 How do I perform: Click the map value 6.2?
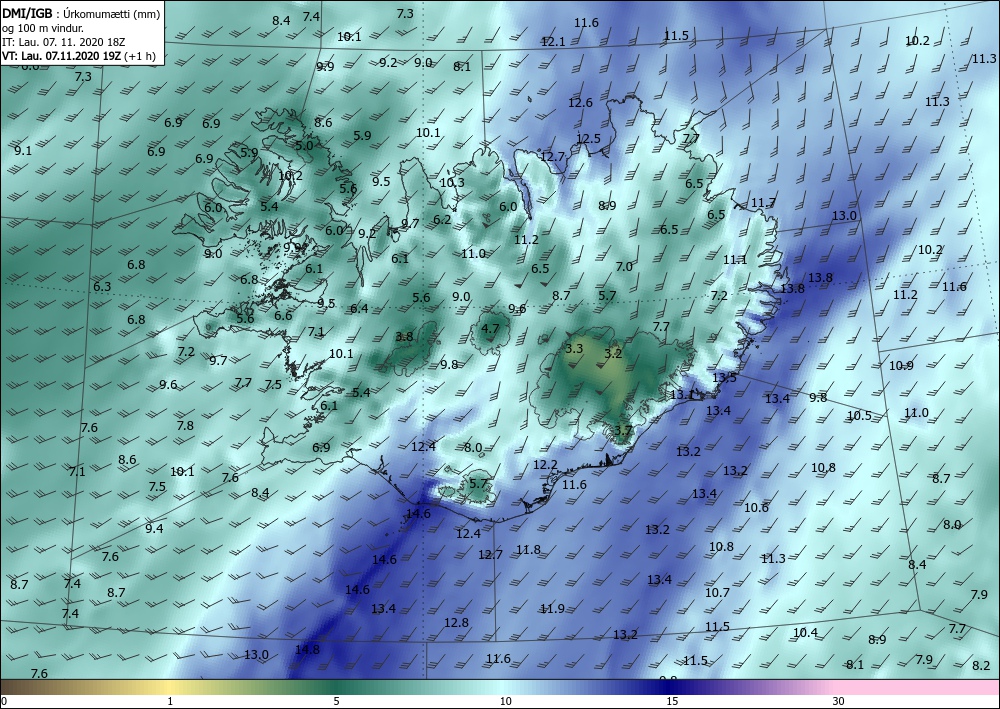point(442,219)
